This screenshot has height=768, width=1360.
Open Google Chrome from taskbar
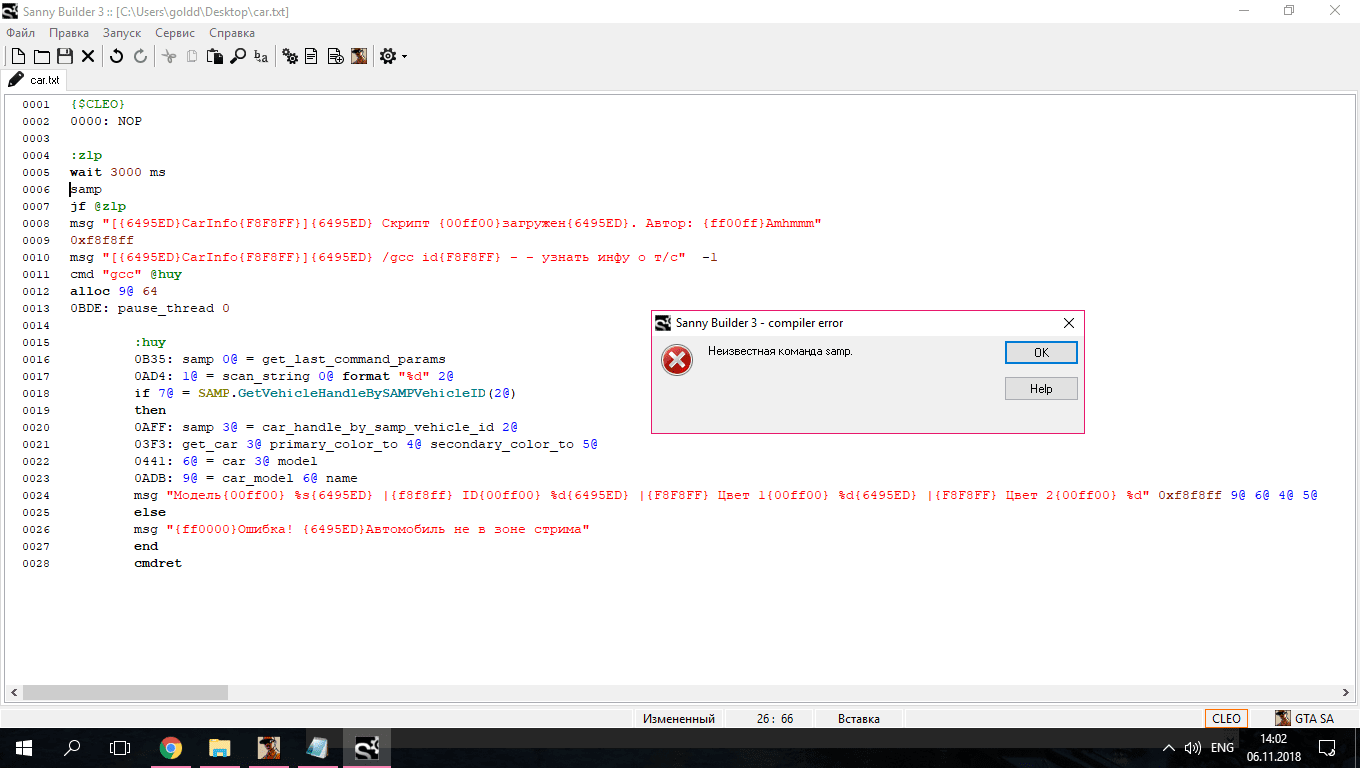(171, 747)
